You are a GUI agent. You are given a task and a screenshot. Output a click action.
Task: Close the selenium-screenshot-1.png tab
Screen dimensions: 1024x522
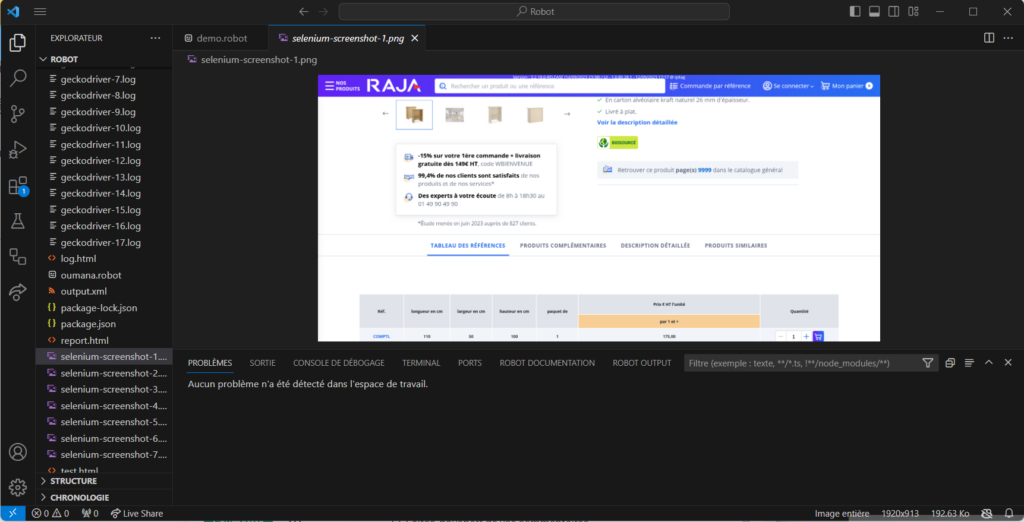click(415, 39)
